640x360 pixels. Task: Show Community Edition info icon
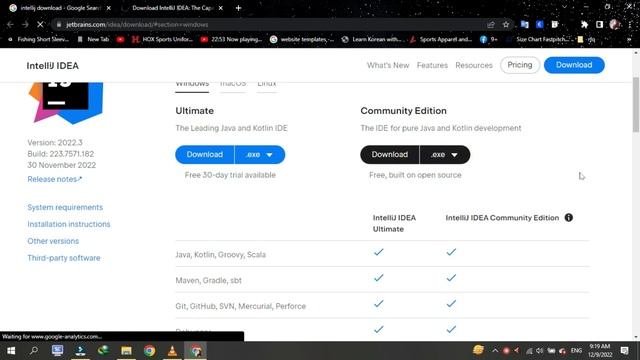[569, 218]
